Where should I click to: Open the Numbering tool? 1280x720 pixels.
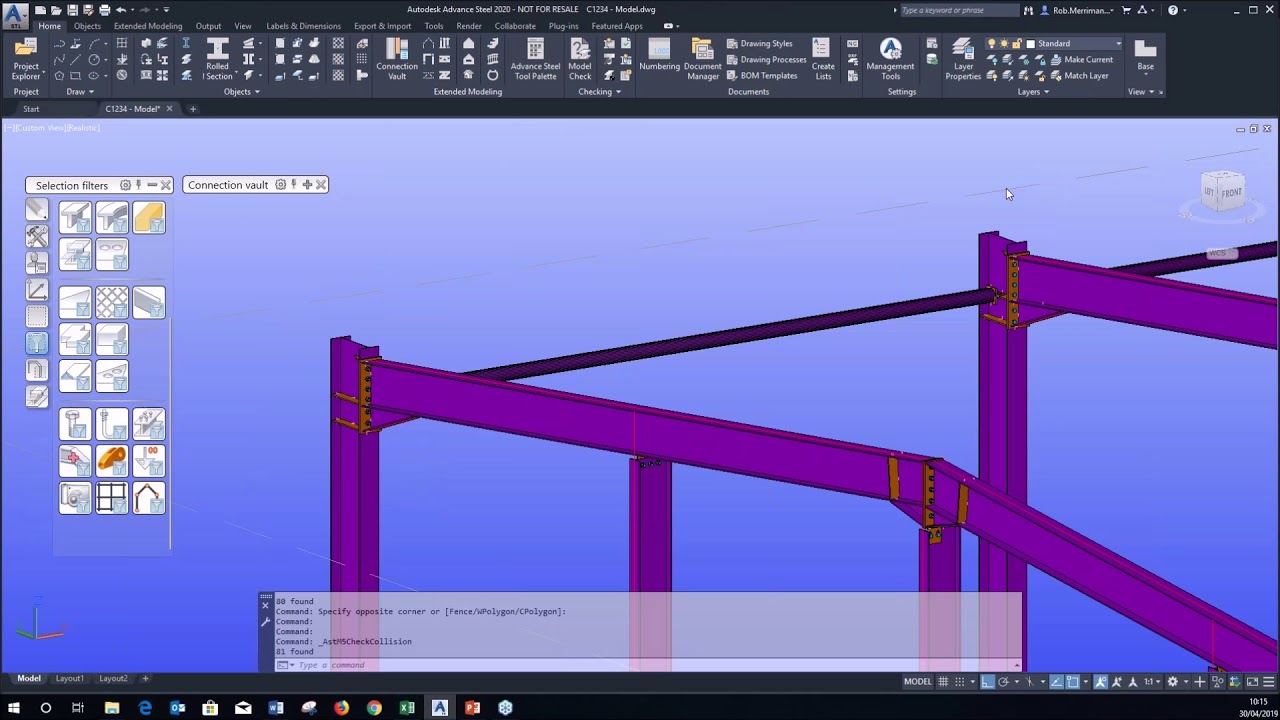pyautogui.click(x=659, y=57)
